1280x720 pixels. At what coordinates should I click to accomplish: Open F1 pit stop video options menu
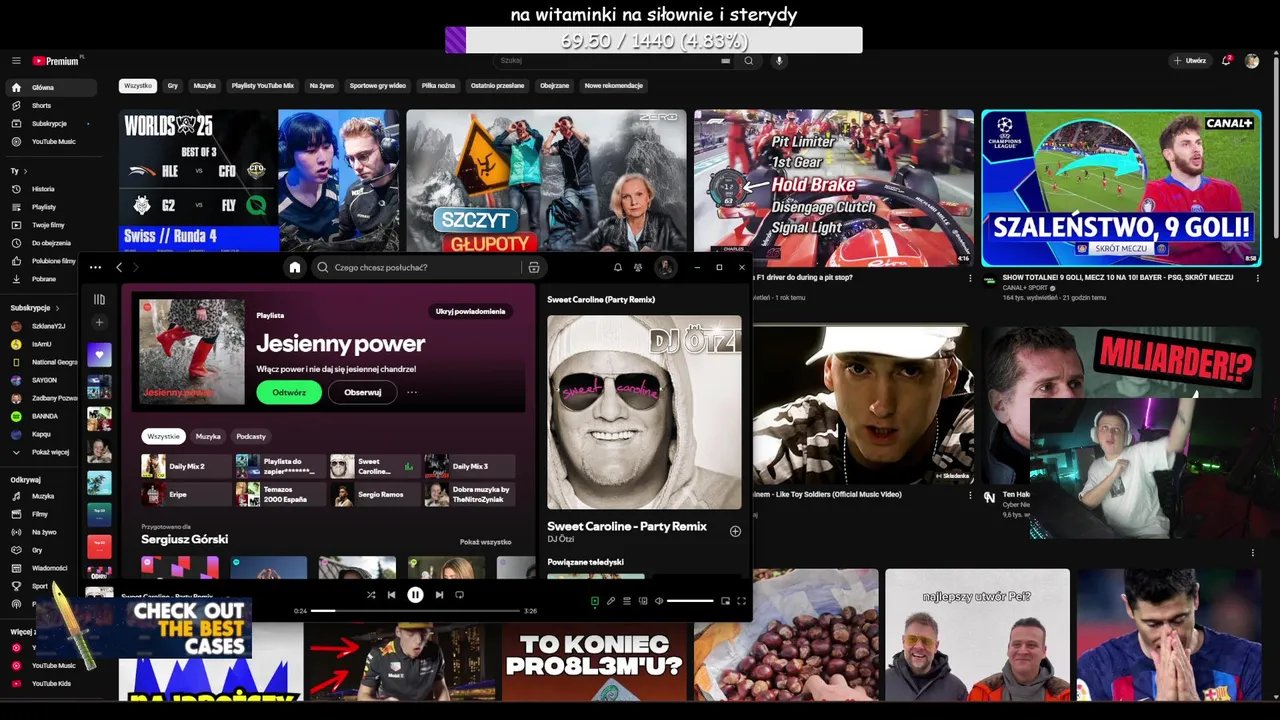969,279
